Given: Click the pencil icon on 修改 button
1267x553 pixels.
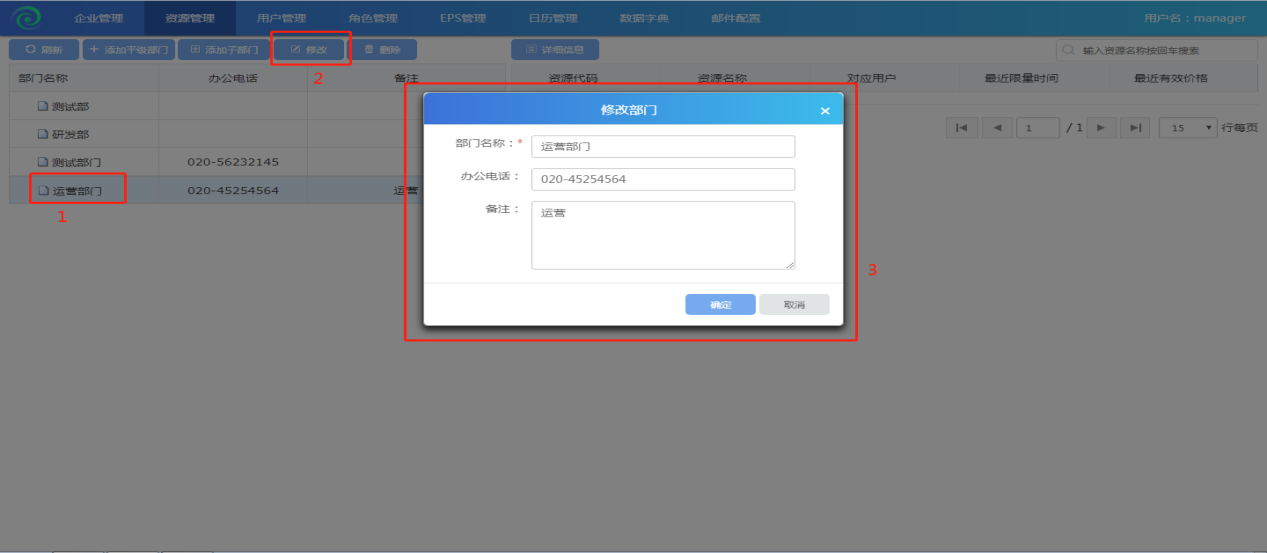Looking at the screenshot, I should click(295, 49).
